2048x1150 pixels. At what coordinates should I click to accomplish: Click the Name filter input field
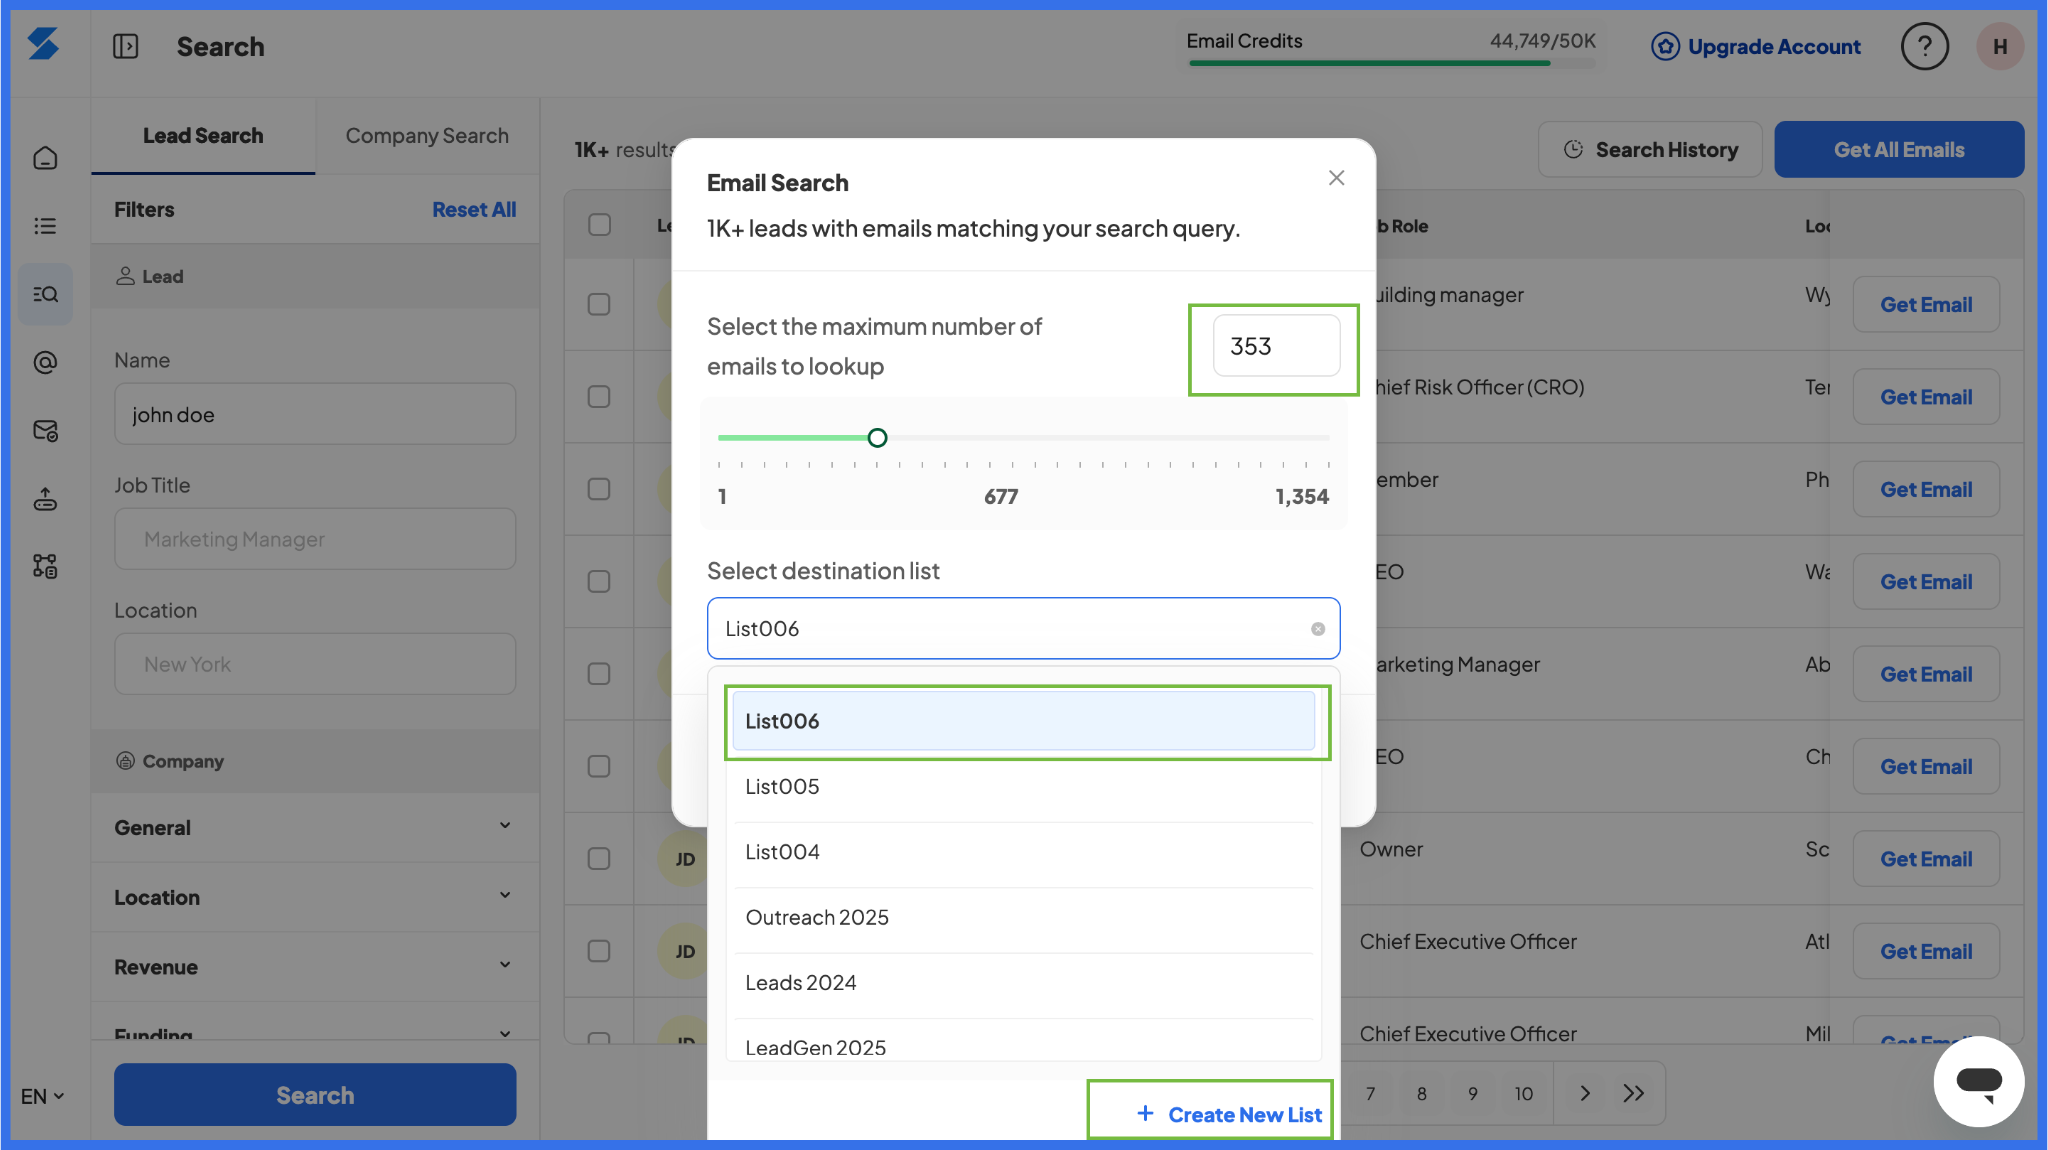(x=315, y=414)
